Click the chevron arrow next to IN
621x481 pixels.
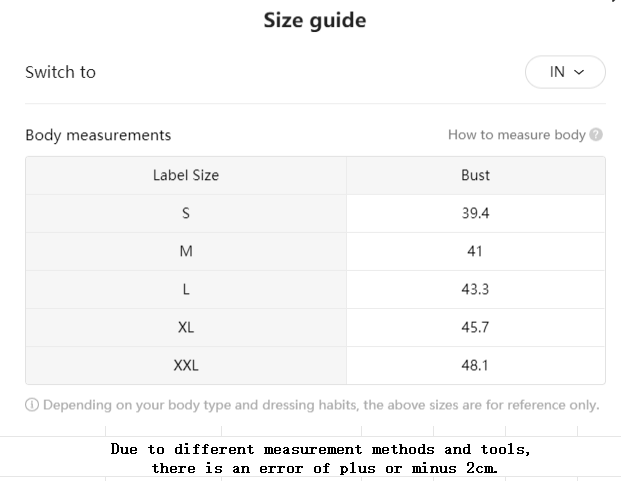[x=579, y=72]
